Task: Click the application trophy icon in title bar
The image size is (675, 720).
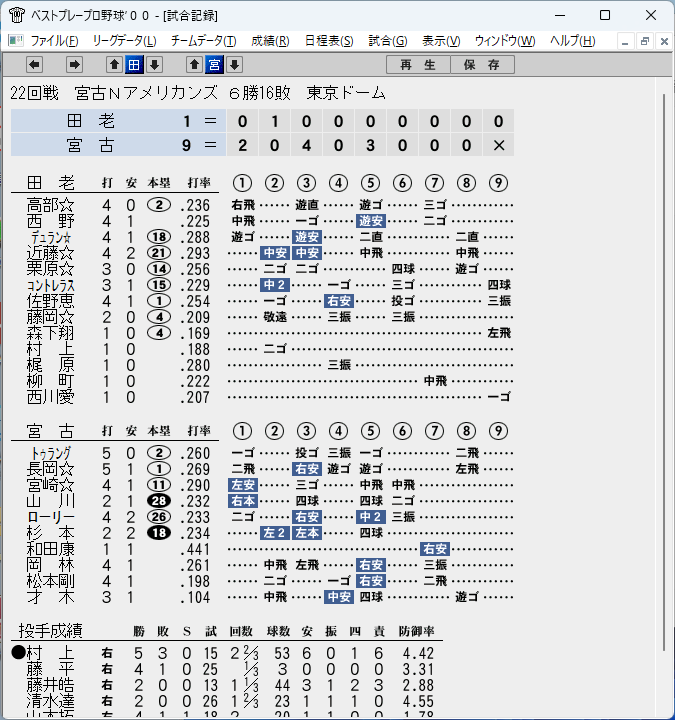Action: (x=17, y=15)
